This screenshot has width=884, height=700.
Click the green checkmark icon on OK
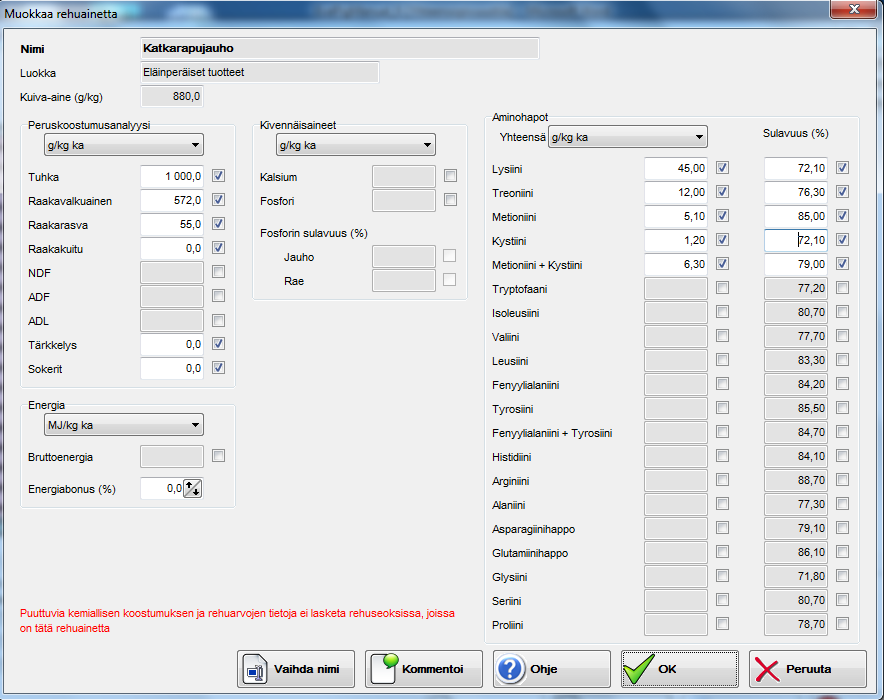point(639,668)
